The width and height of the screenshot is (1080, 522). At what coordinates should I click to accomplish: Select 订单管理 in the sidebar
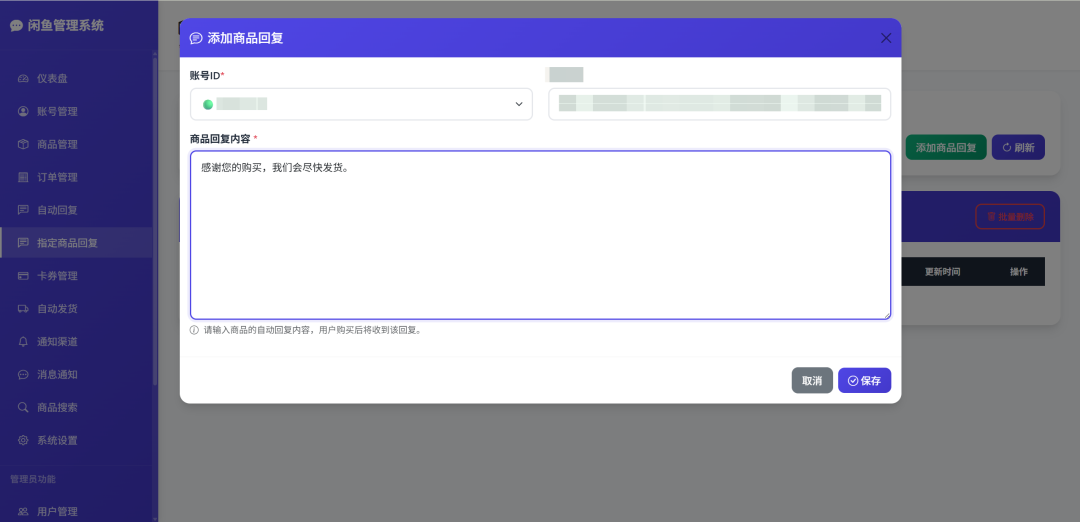point(76,177)
